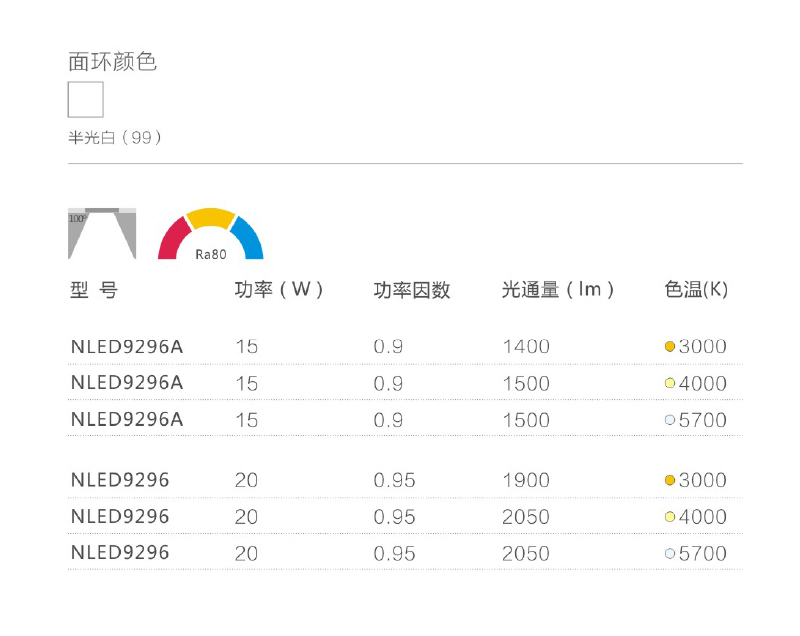Select the first NLED9296A model name
800x636 pixels.
(x=127, y=347)
